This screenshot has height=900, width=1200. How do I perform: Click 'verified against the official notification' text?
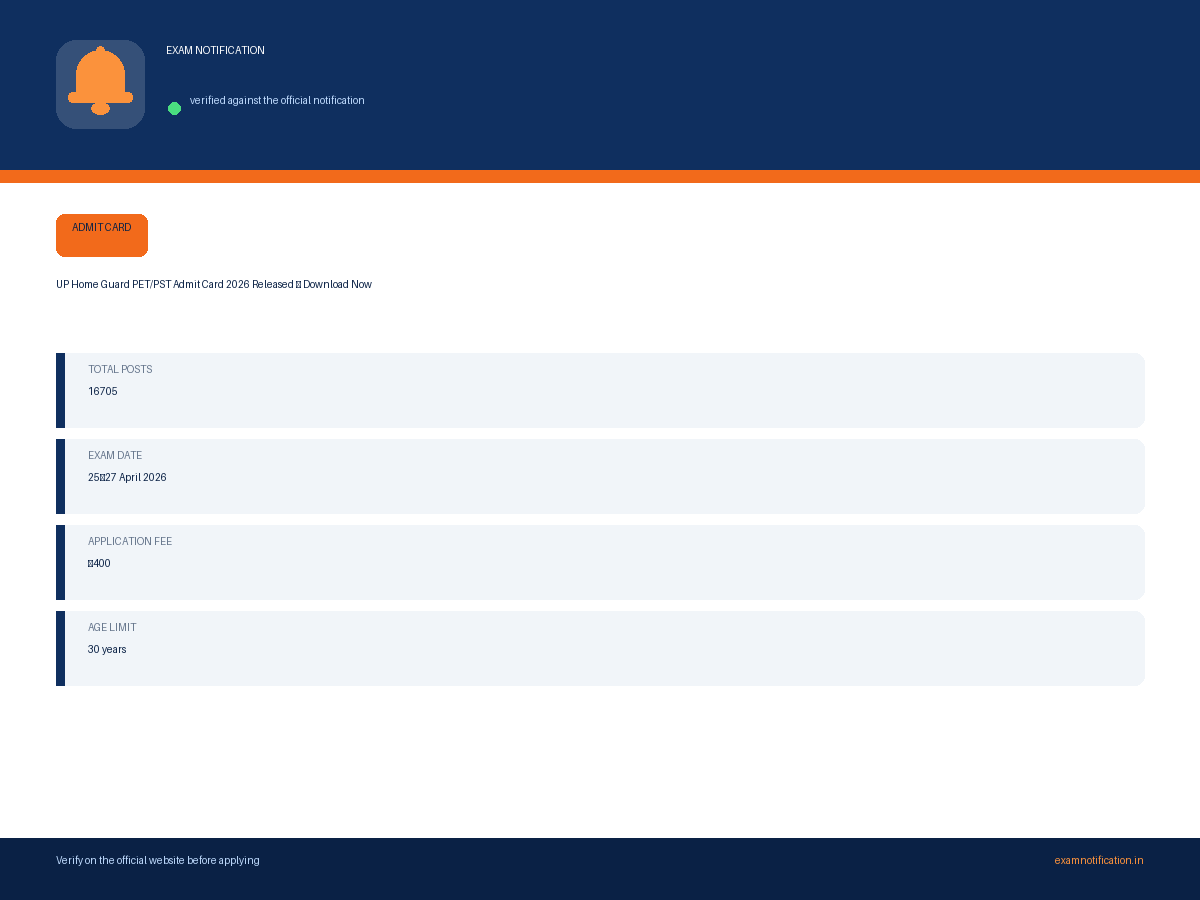(x=277, y=100)
